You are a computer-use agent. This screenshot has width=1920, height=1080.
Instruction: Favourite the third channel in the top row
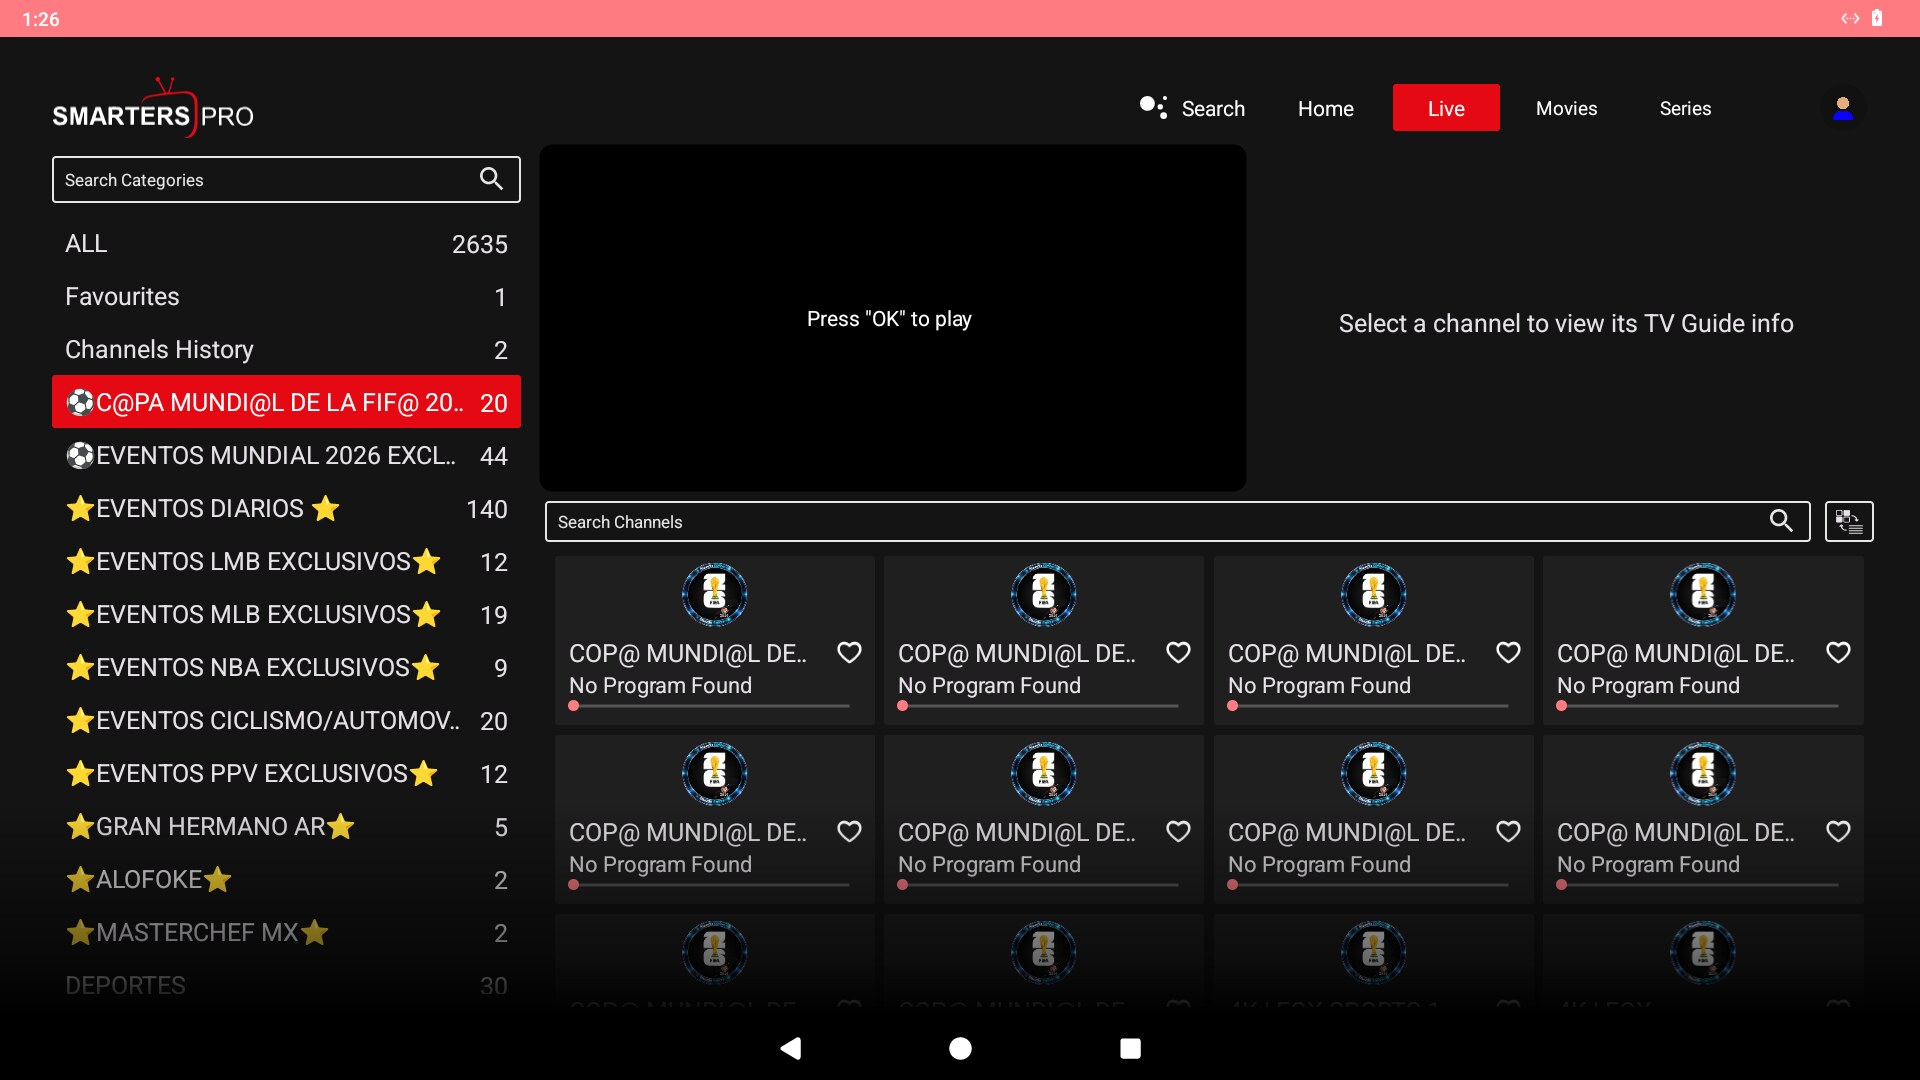click(x=1508, y=653)
